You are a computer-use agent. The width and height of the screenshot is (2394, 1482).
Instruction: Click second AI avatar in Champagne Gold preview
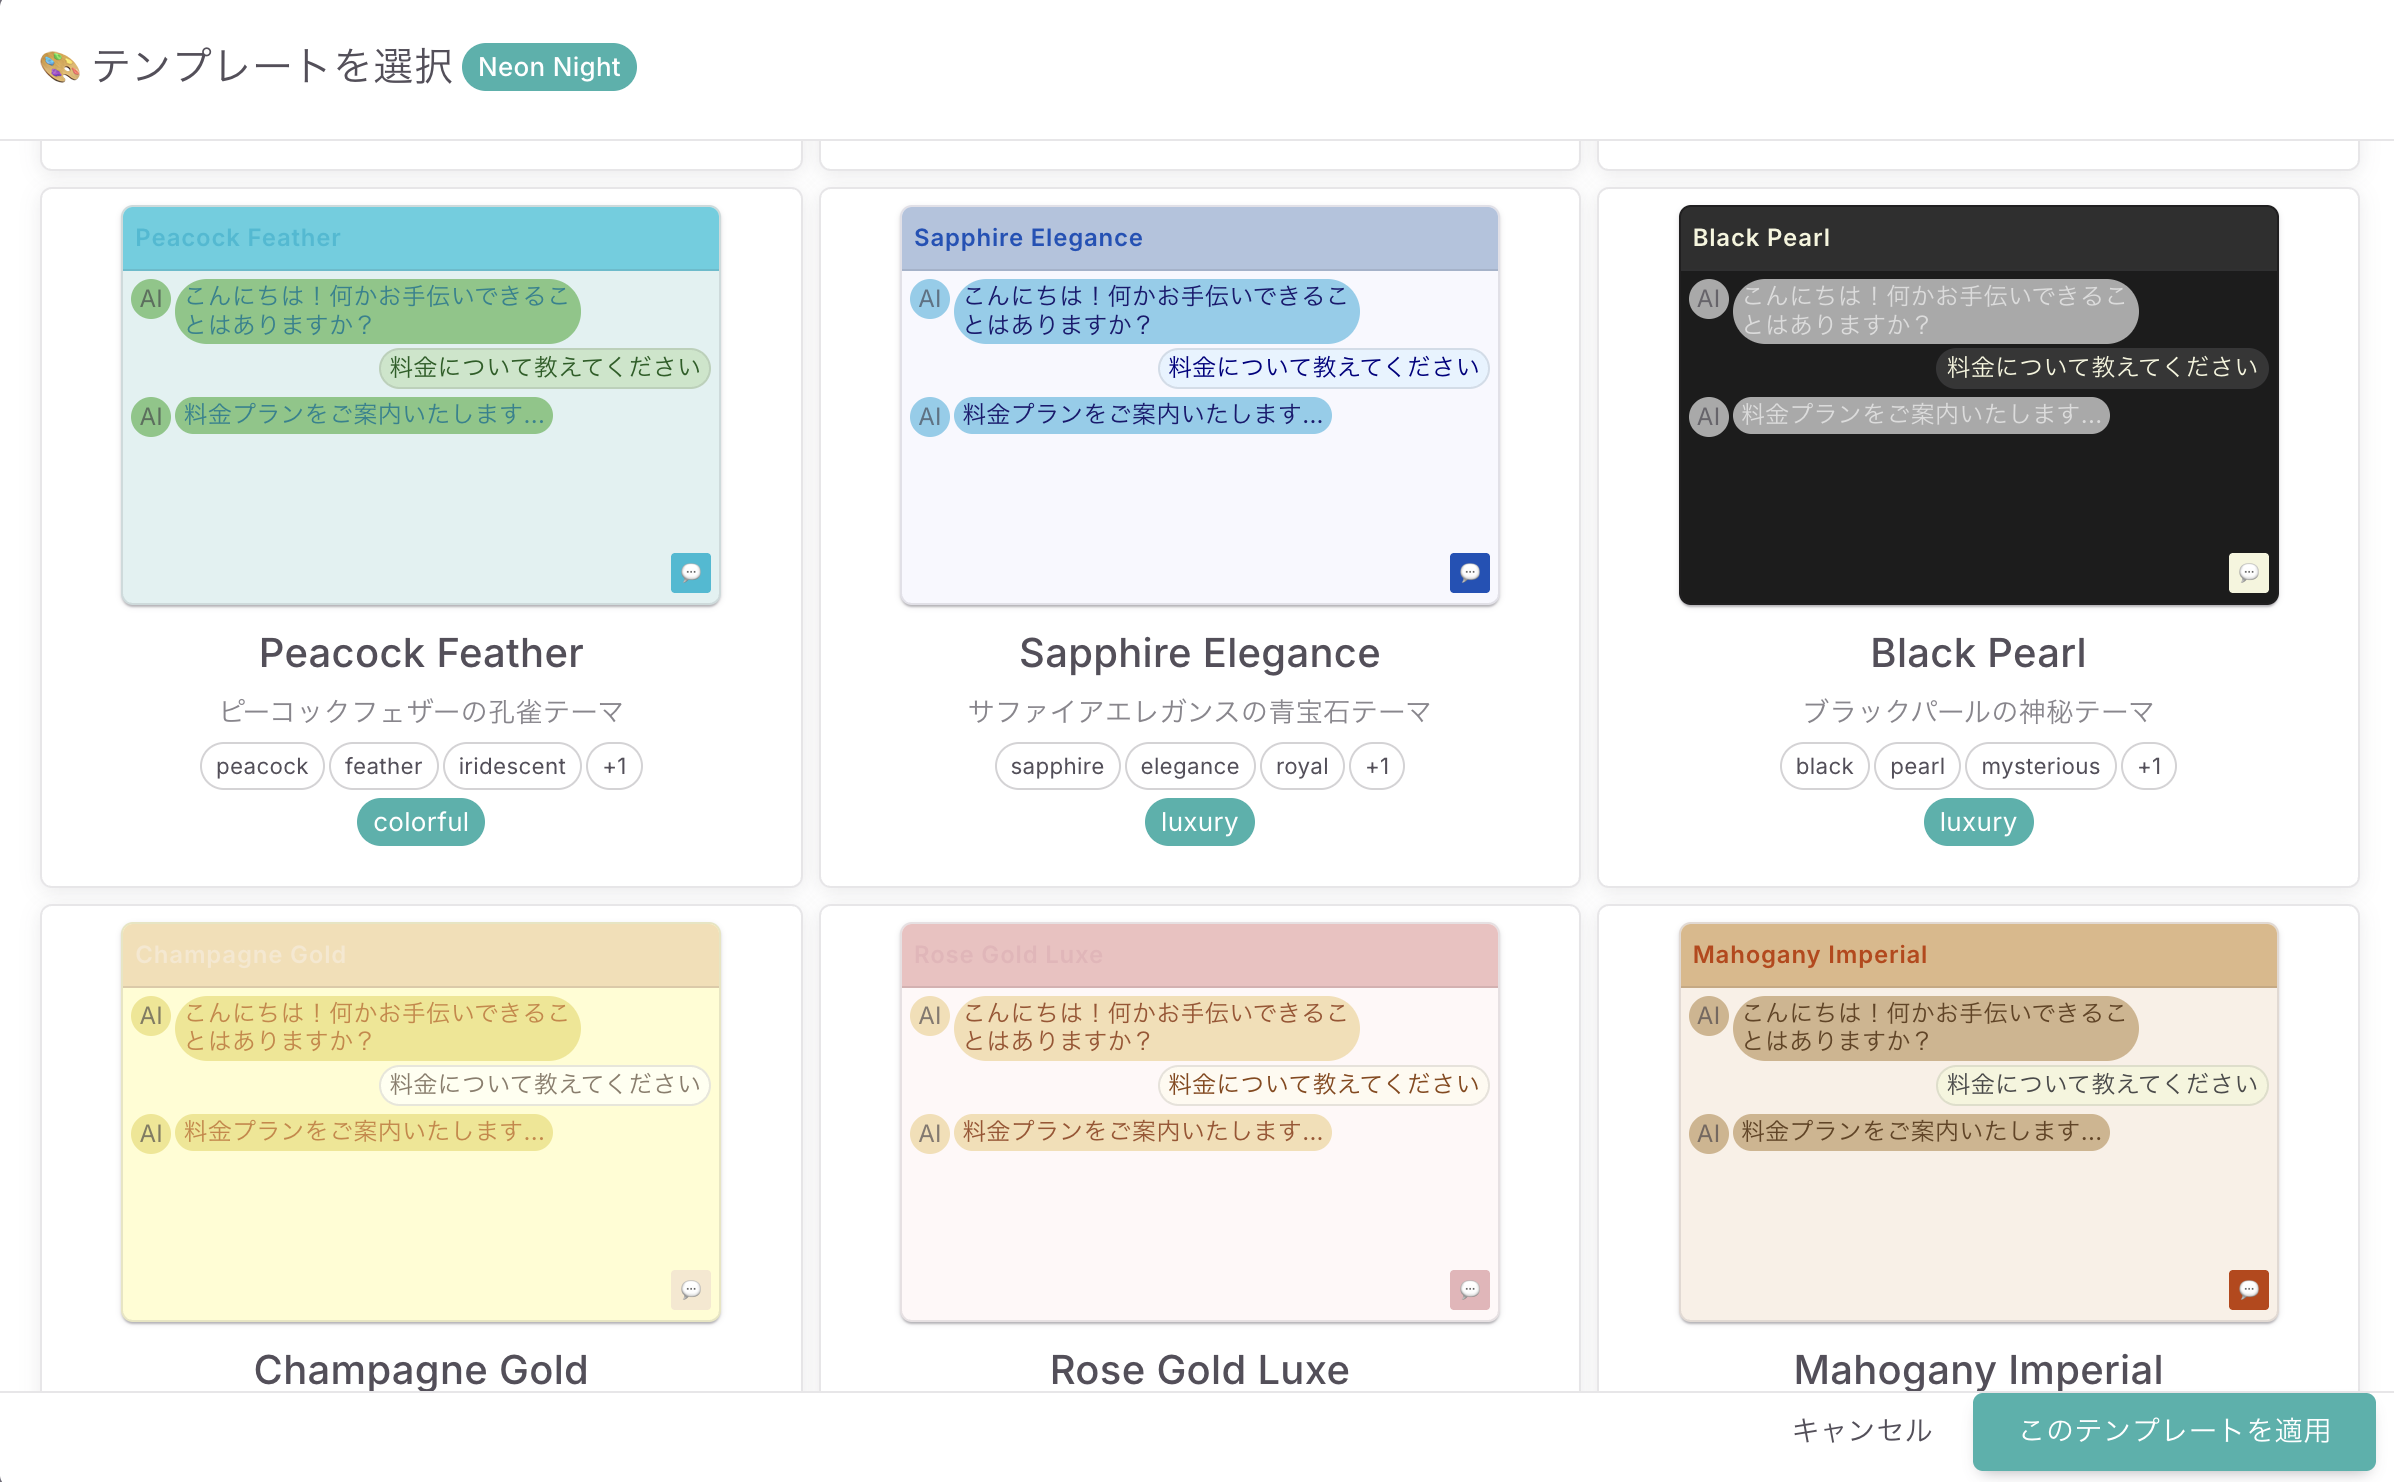151,1134
